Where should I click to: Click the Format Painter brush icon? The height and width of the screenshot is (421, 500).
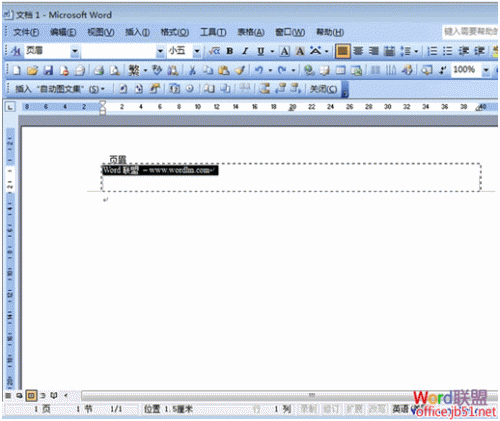click(x=240, y=70)
